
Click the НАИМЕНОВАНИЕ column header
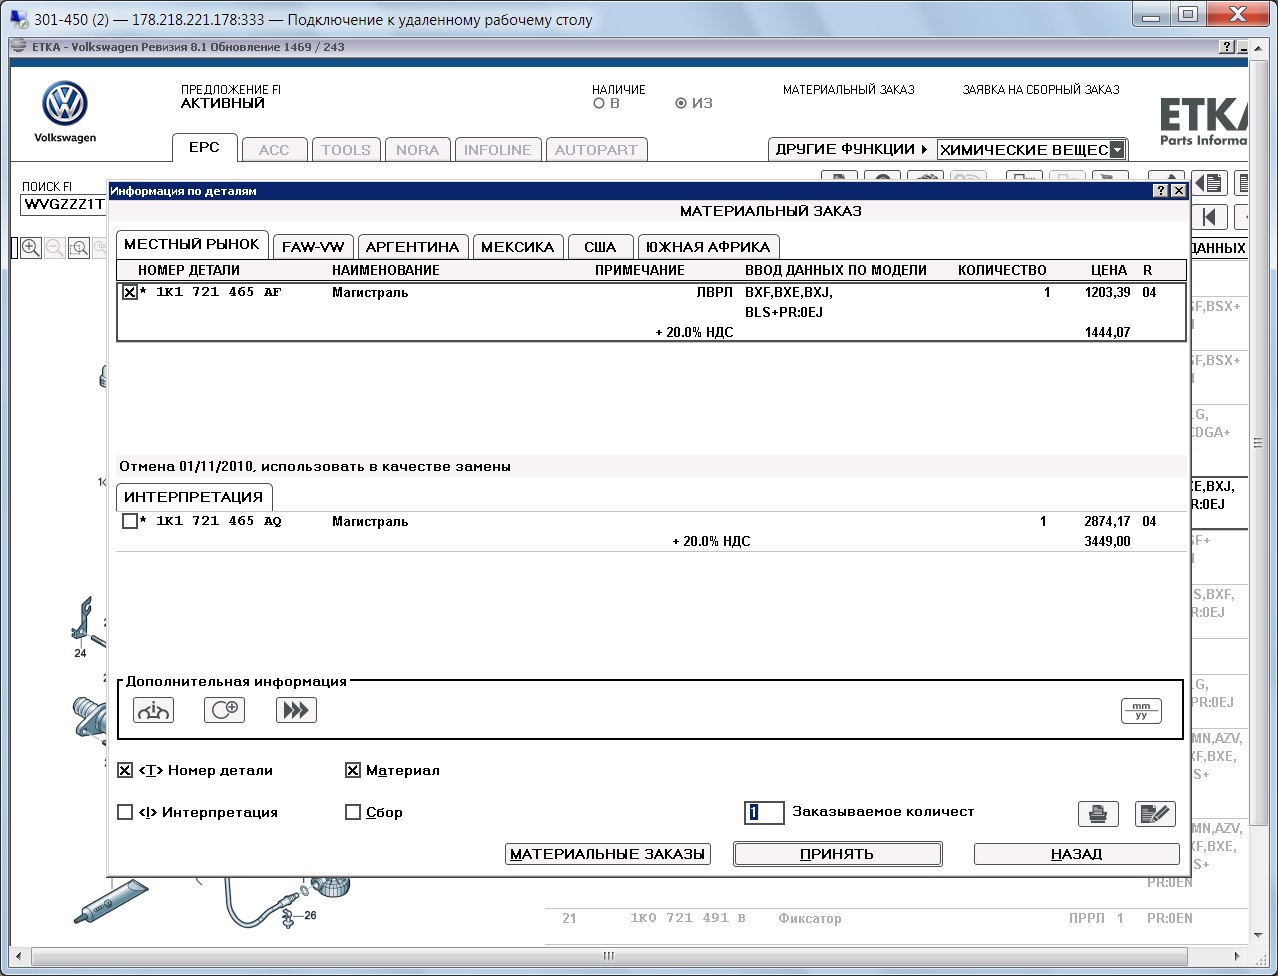(x=386, y=270)
